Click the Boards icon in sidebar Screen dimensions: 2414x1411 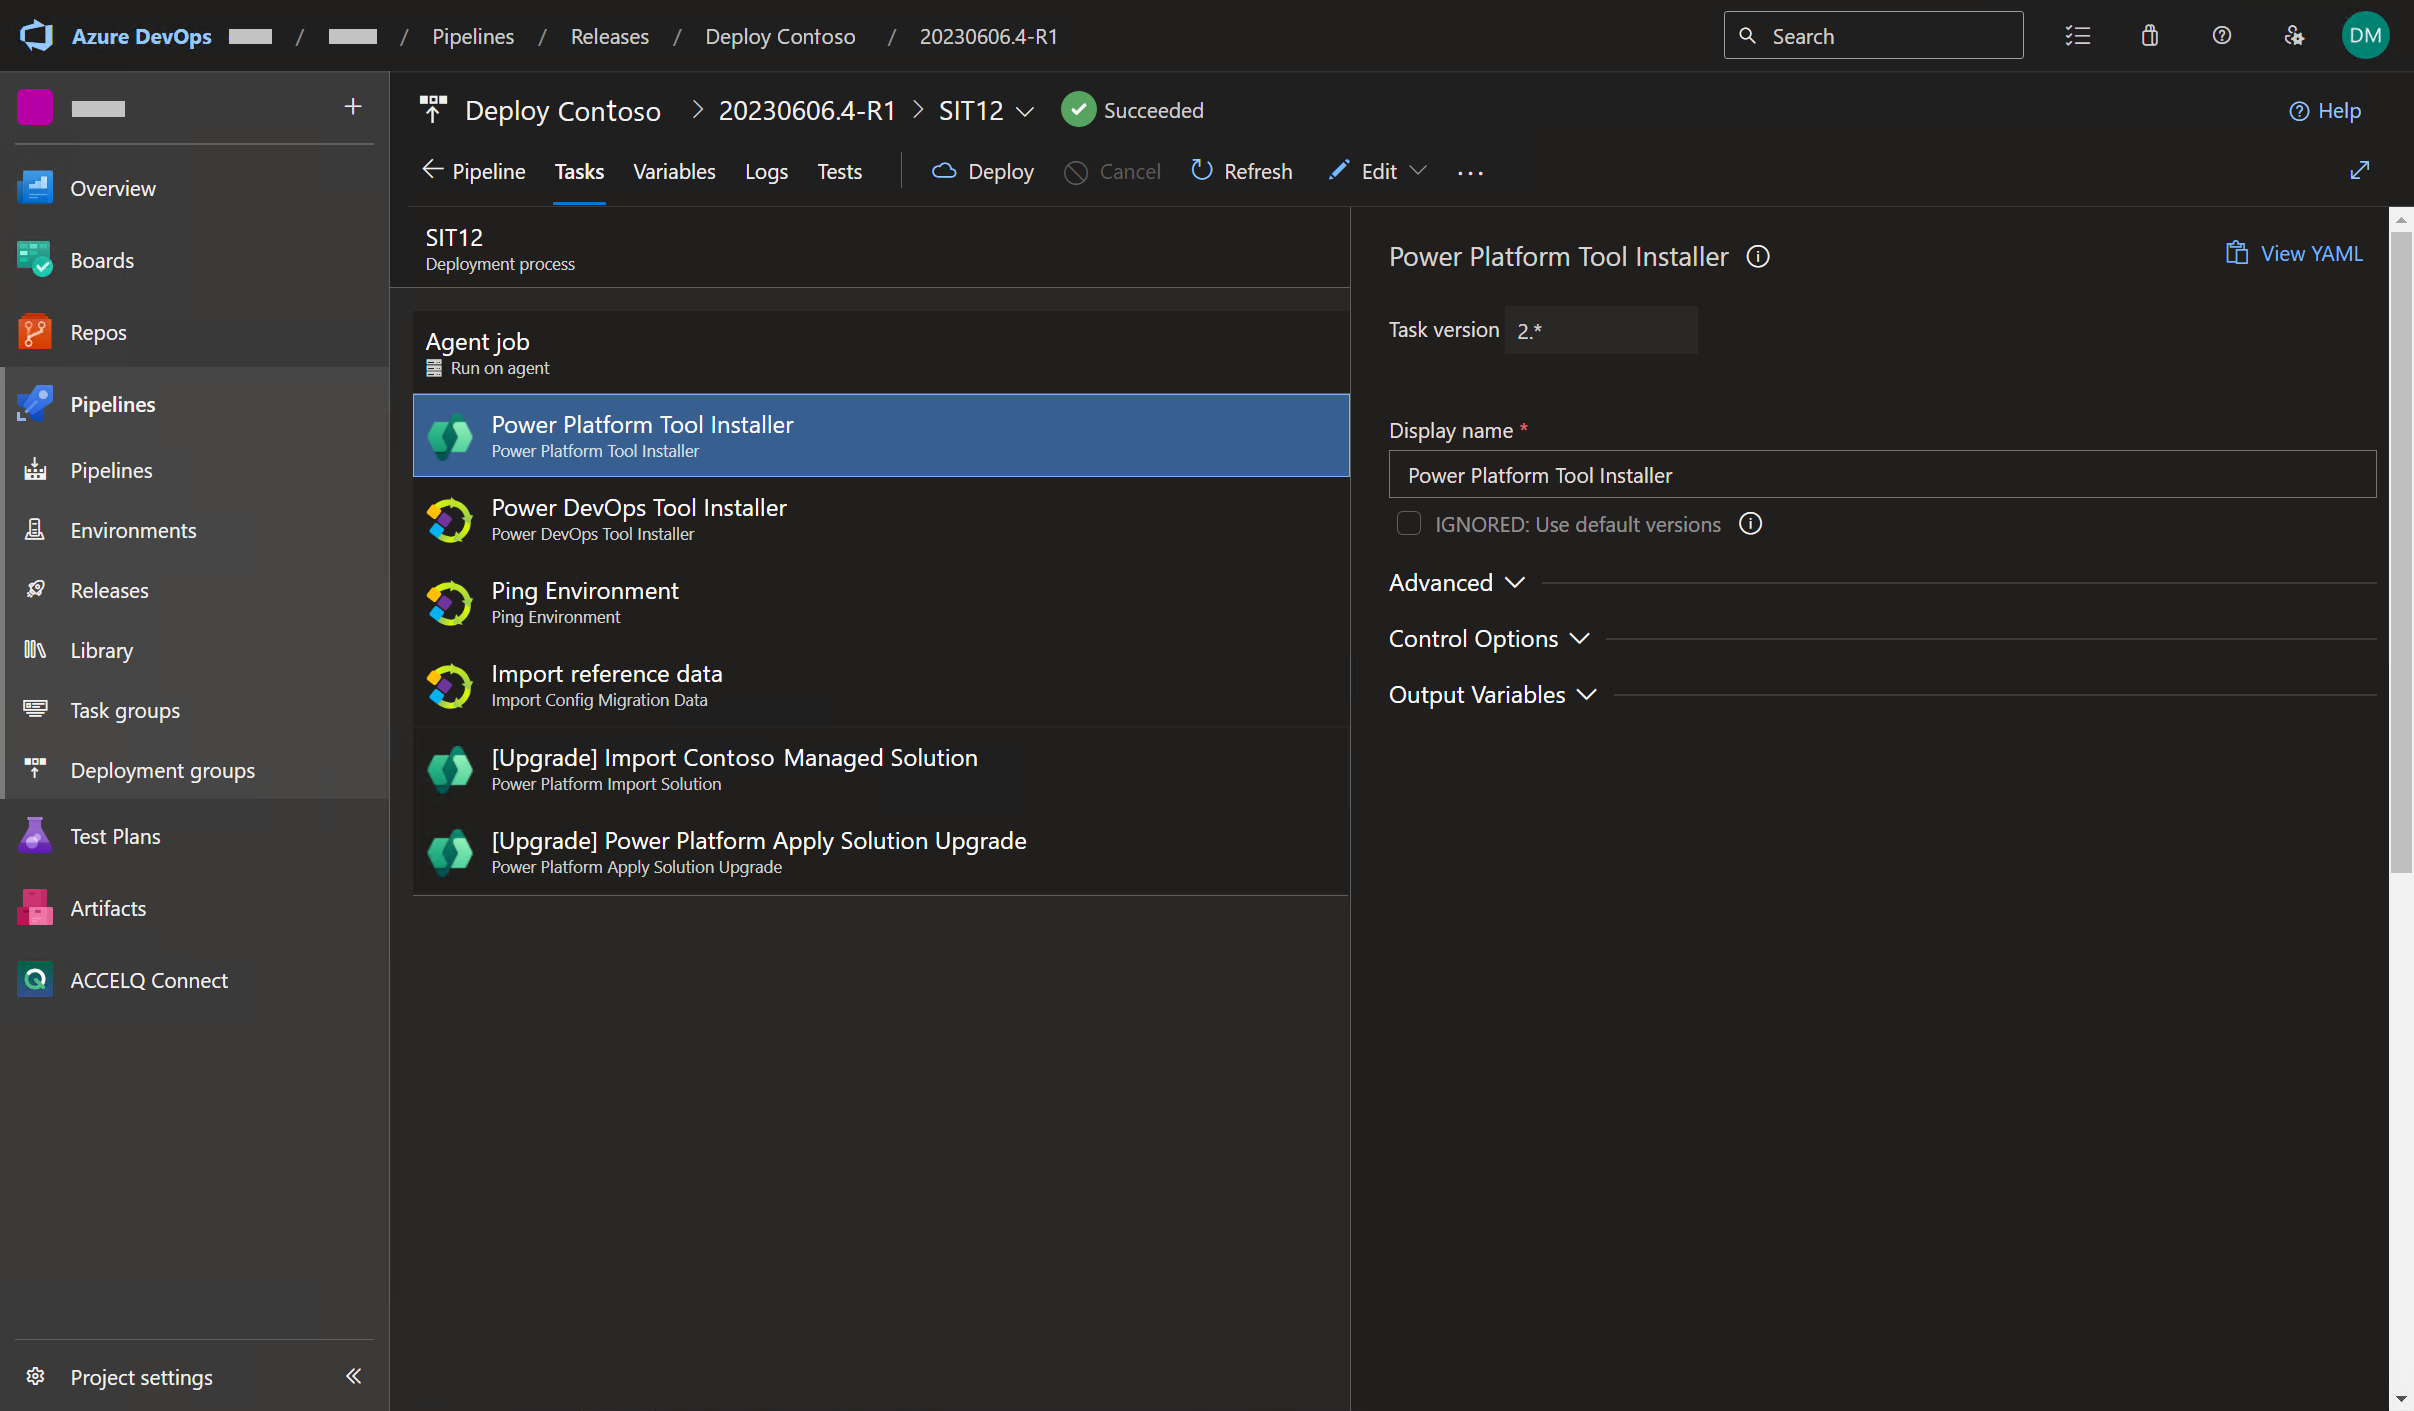35,260
